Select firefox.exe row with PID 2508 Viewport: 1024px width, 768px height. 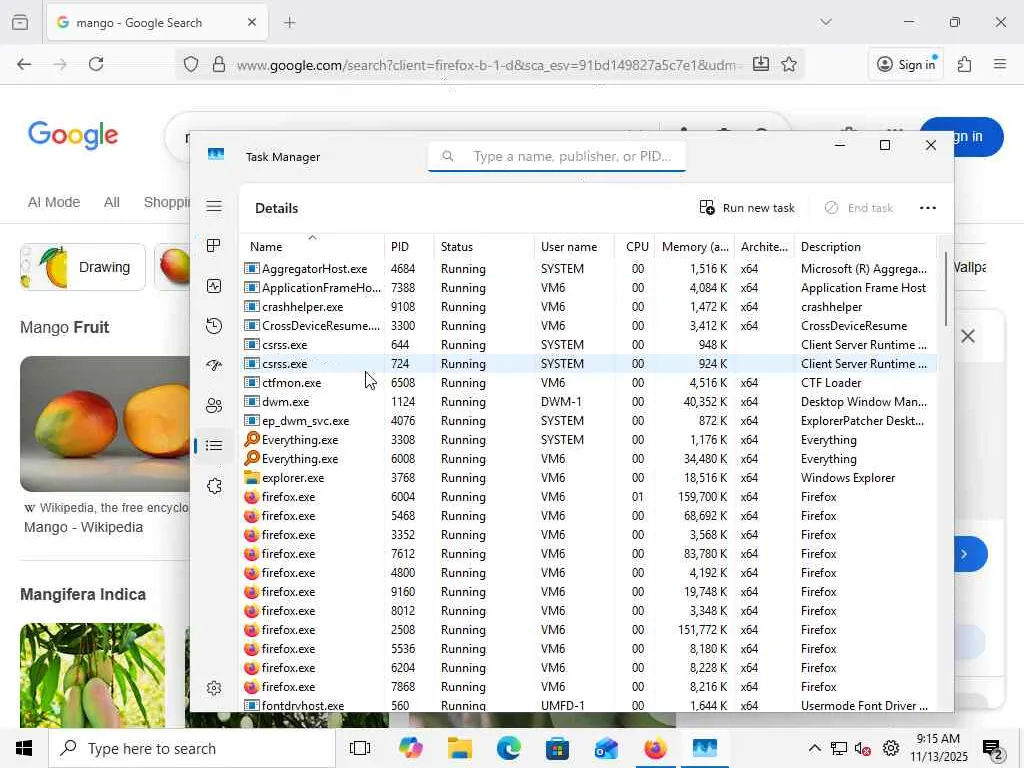588,630
